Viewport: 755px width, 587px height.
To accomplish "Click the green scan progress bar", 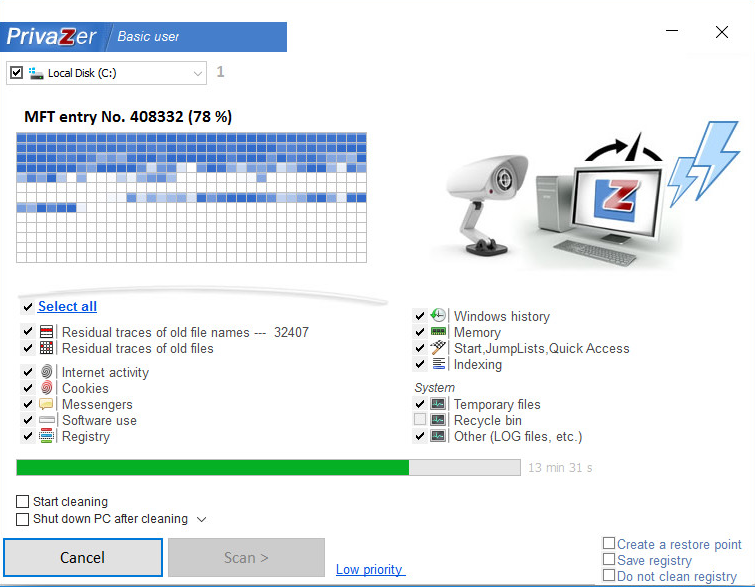I will pos(268,467).
